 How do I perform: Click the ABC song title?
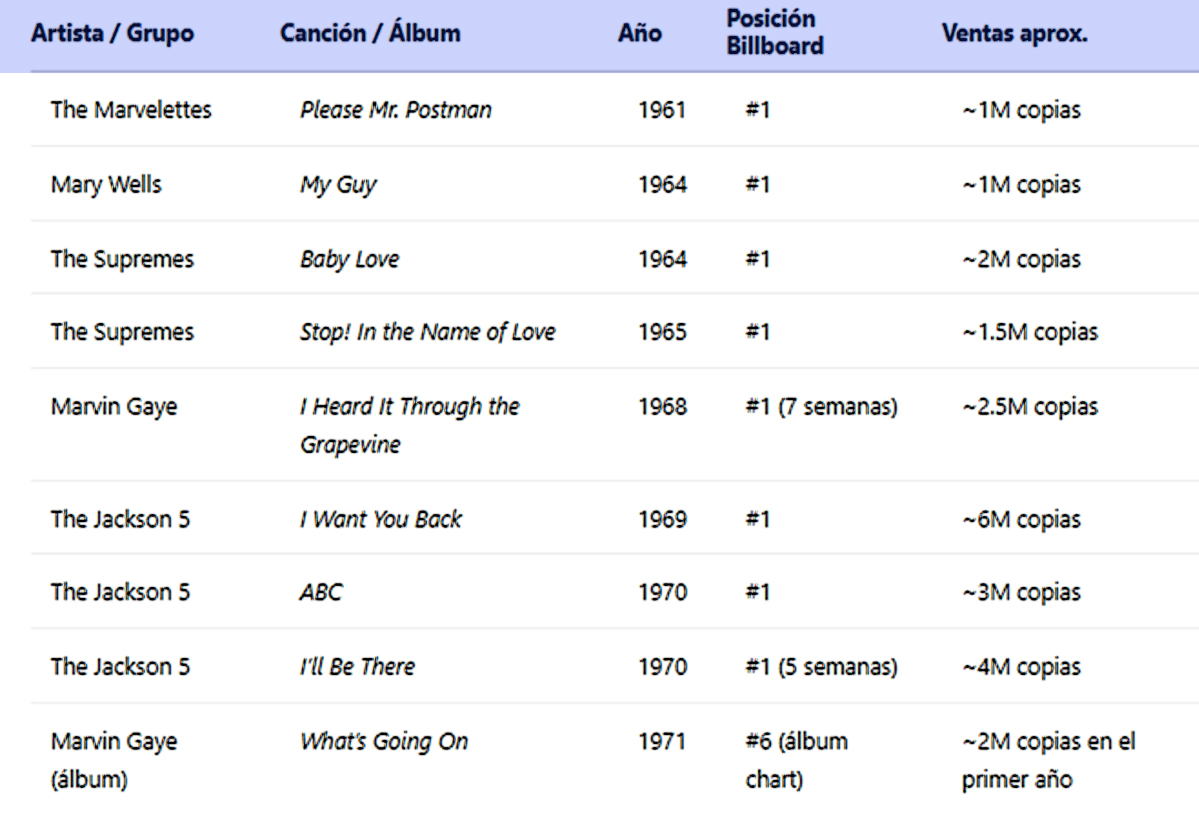(x=321, y=592)
